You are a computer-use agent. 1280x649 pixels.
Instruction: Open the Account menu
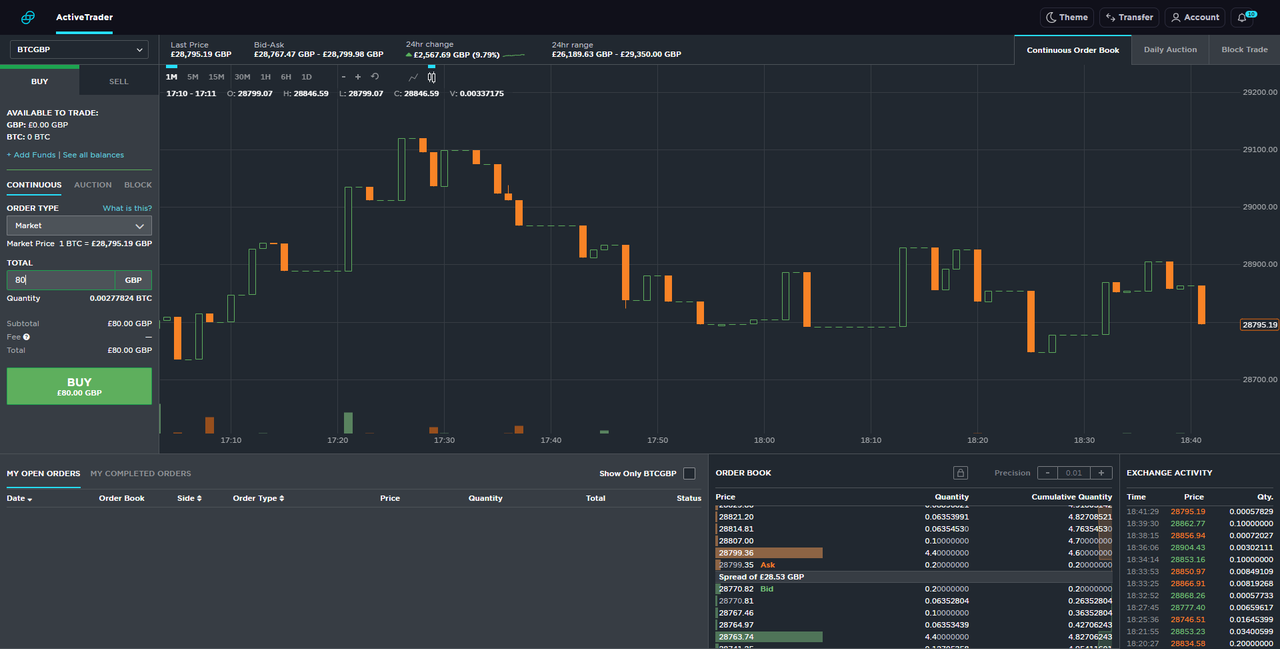1195,17
